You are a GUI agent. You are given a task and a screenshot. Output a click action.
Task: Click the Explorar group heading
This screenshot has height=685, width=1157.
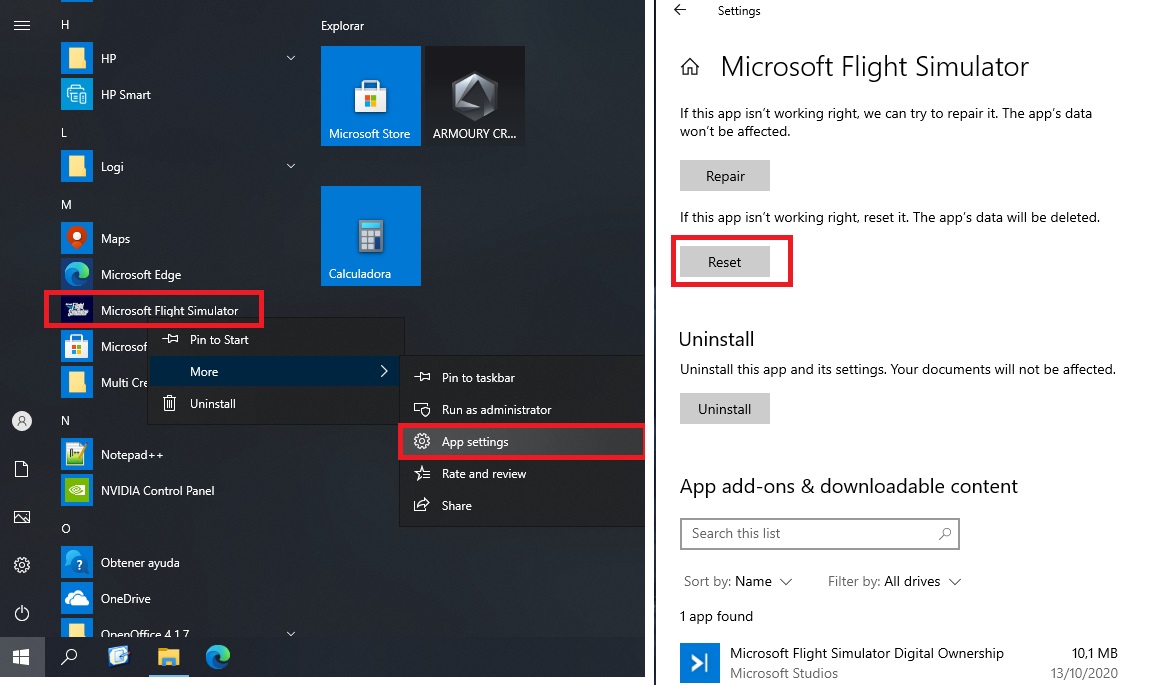point(342,26)
